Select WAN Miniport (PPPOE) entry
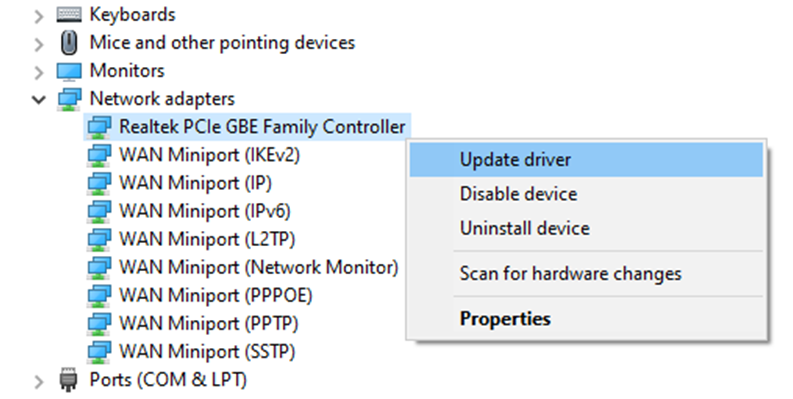The image size is (793, 399). (215, 295)
